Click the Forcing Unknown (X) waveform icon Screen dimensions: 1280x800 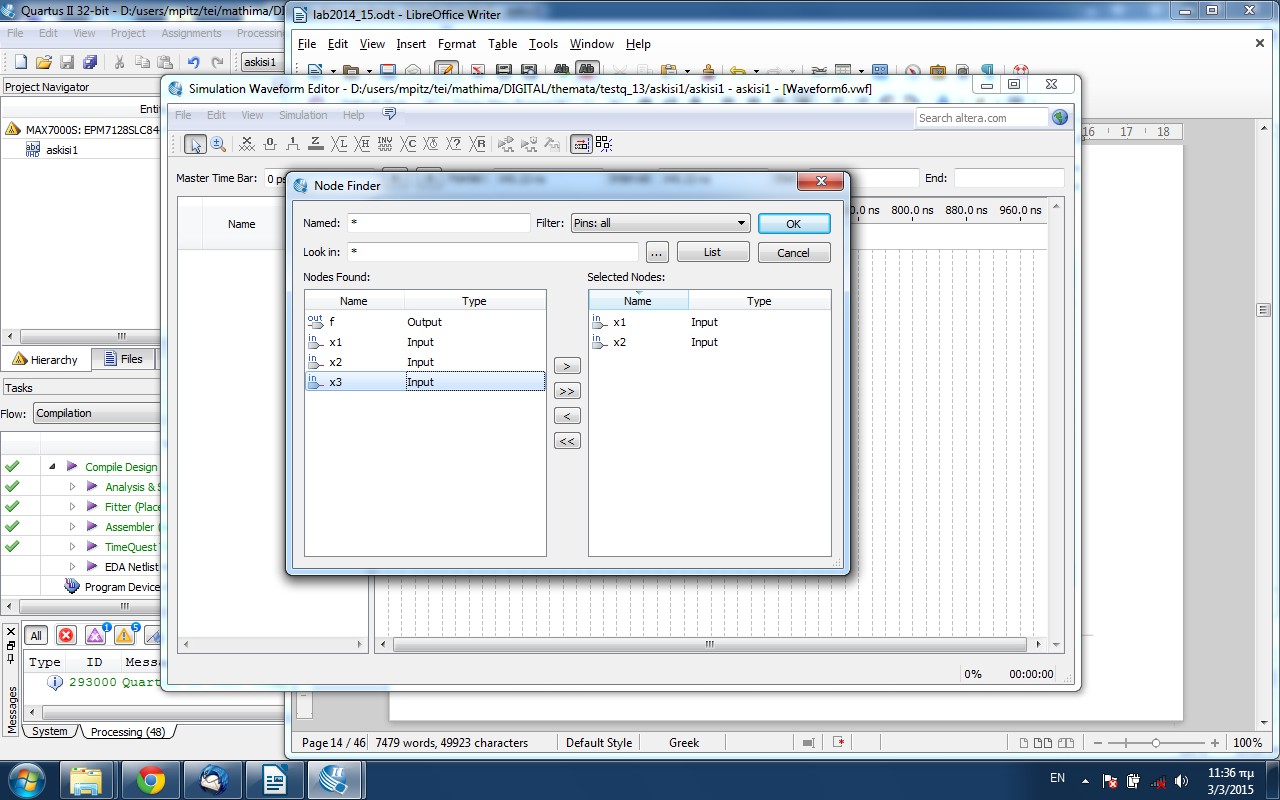tap(247, 144)
